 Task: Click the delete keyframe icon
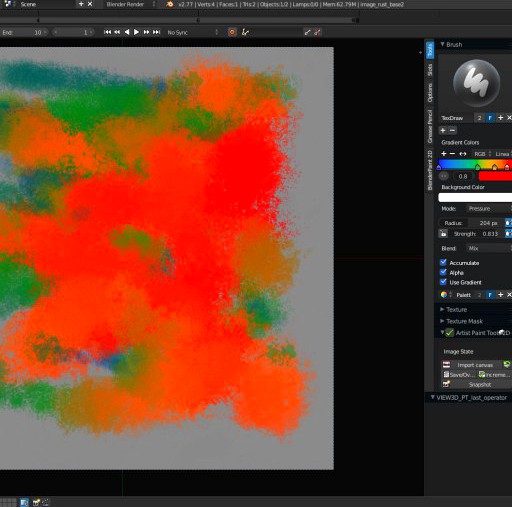click(x=317, y=32)
